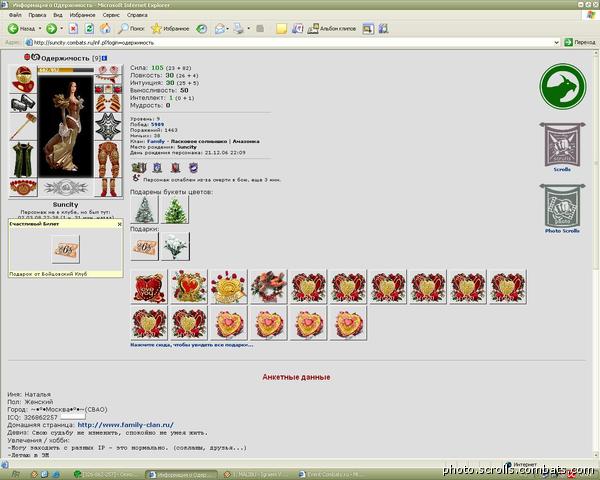Screen dimensions: 600x480
Task: Click the green Christmas tree bouquet gift
Action: point(175,210)
